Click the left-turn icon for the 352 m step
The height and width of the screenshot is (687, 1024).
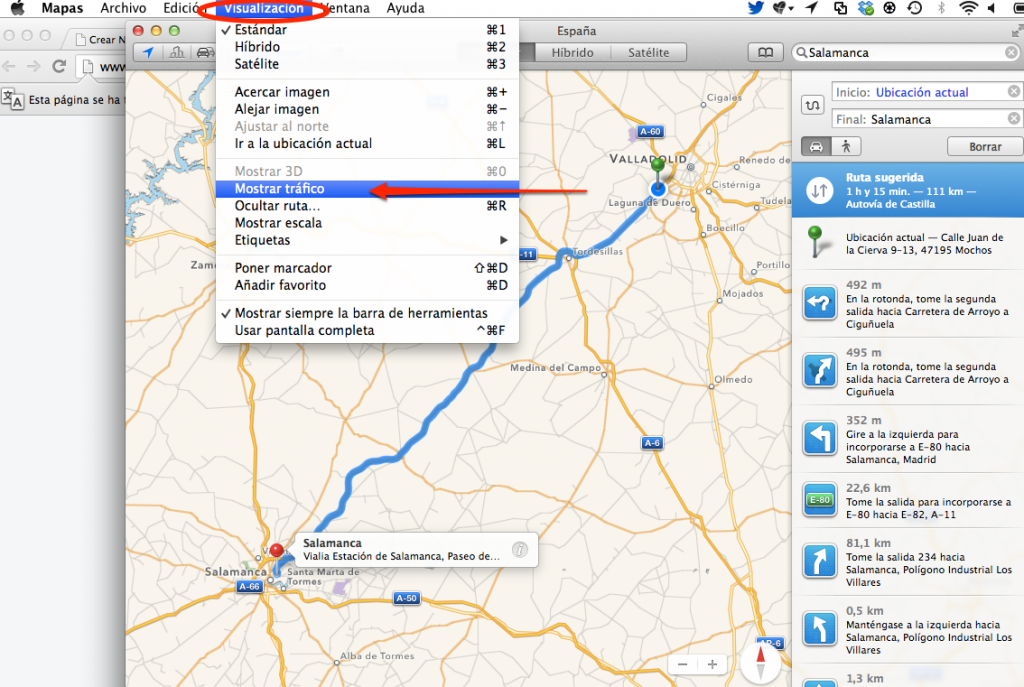(820, 438)
